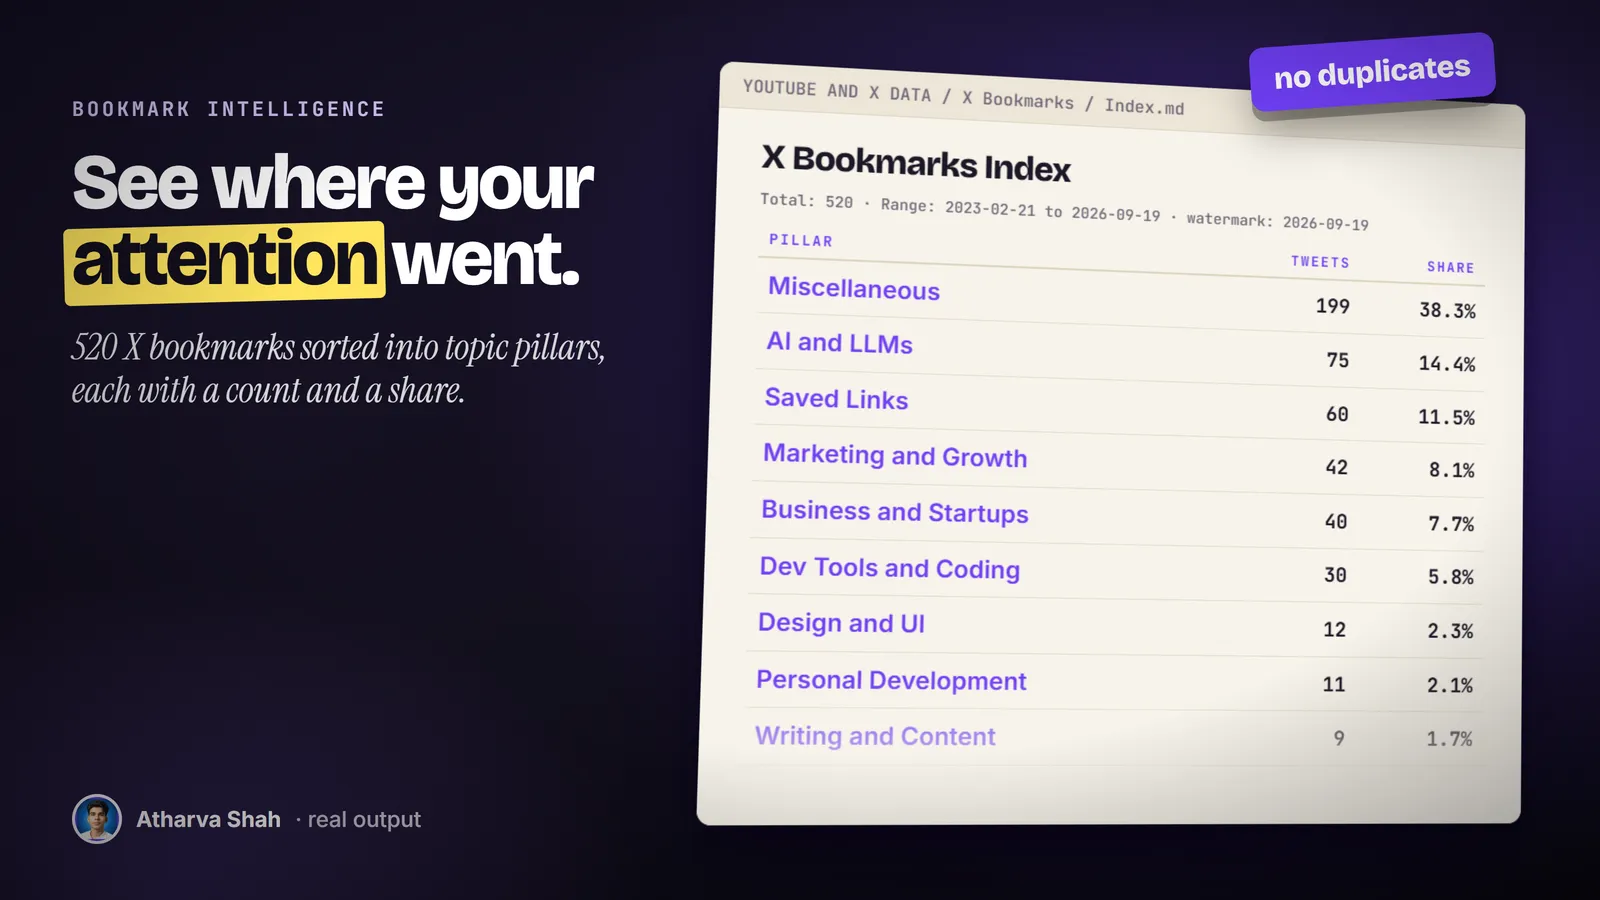
Task: Open the Personal Development pillar
Action: click(891, 680)
